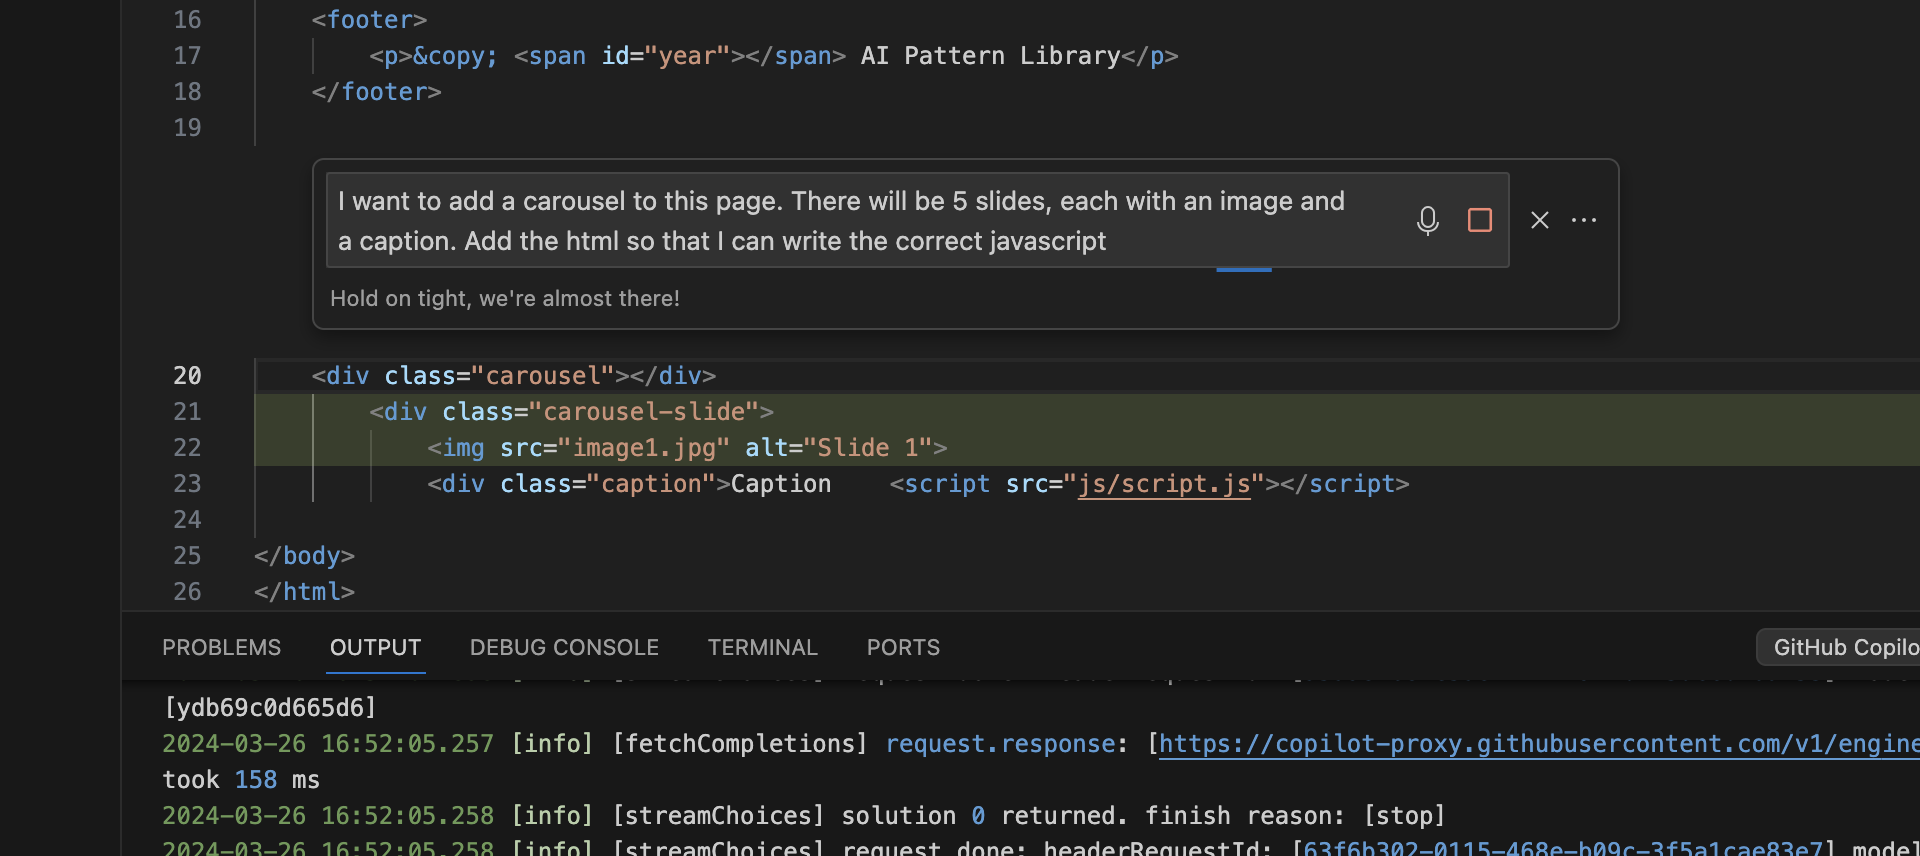Click the "Hold on tight" status message
This screenshot has height=856, width=1920.
pyautogui.click(x=505, y=299)
